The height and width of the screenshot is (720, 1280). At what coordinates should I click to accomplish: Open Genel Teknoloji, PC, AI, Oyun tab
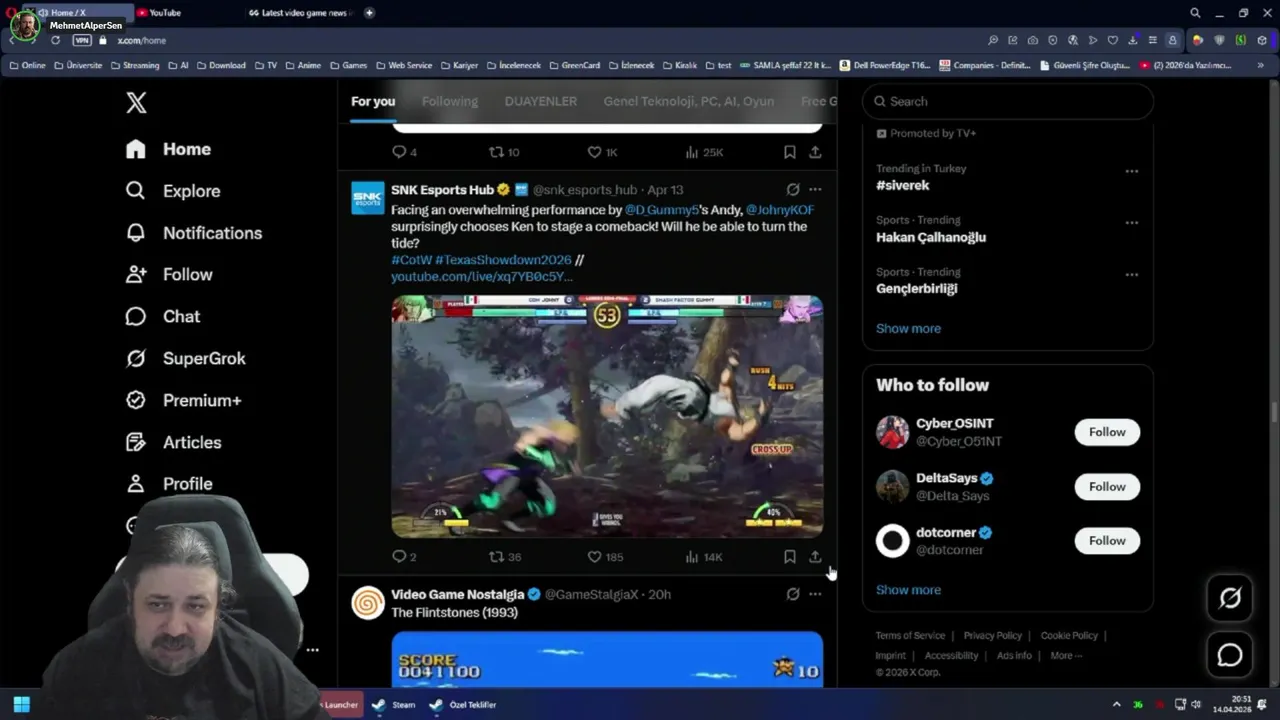[x=689, y=101]
